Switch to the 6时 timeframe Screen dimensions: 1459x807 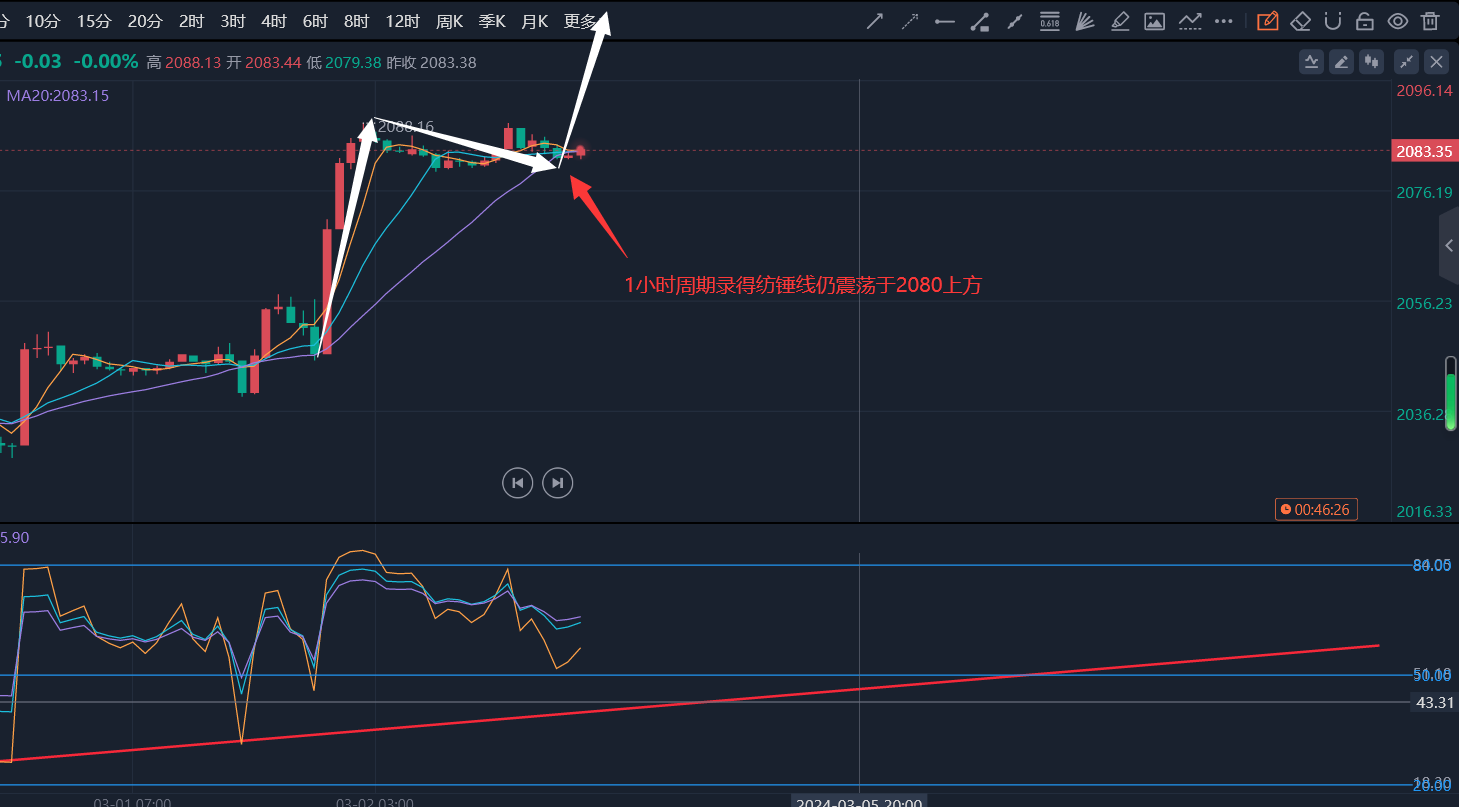pos(315,21)
